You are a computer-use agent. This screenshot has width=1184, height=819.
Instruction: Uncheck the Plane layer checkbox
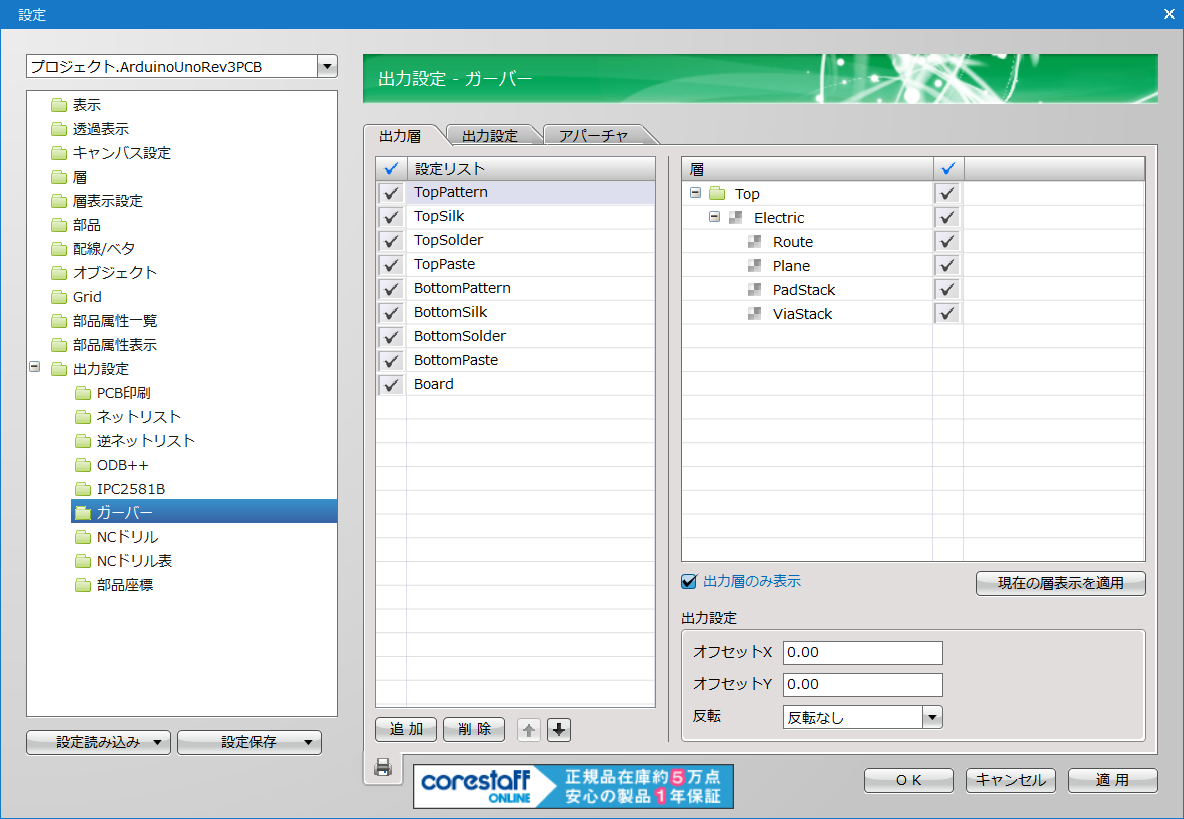[947, 266]
